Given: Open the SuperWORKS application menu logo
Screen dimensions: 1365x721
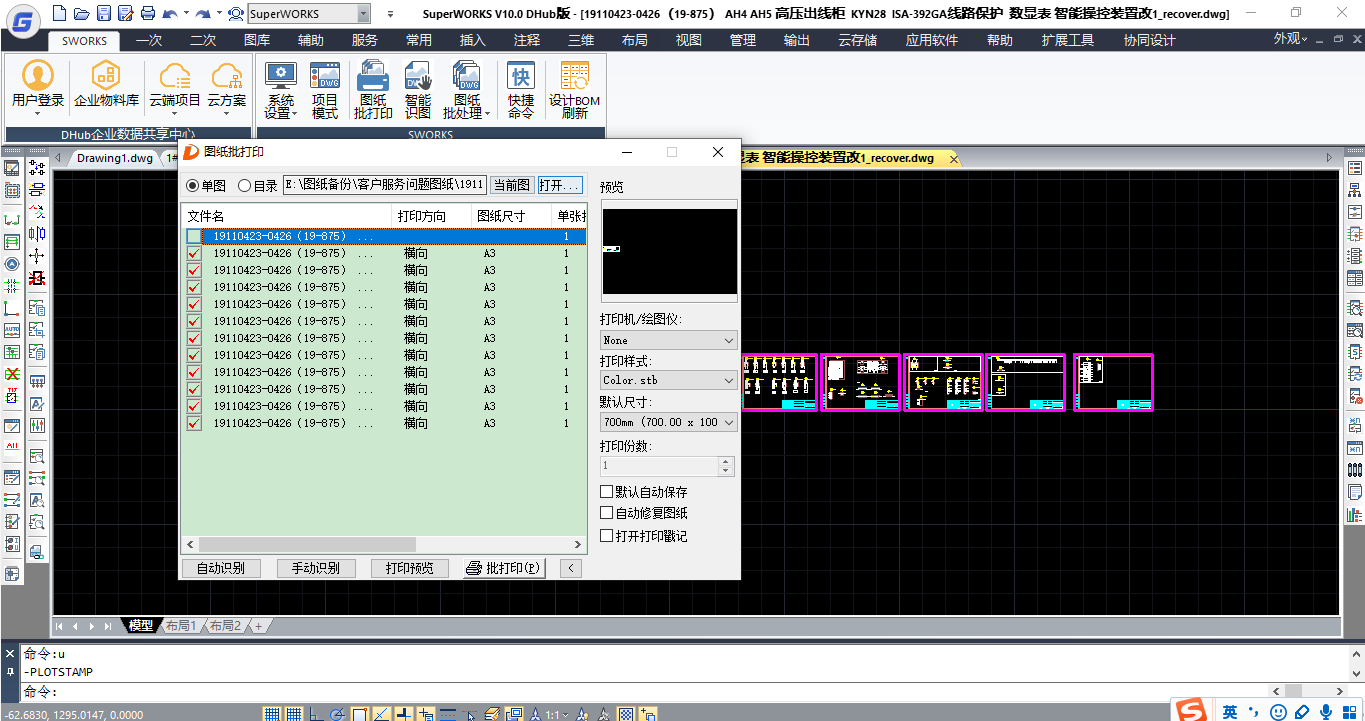Looking at the screenshot, I should pos(22,22).
